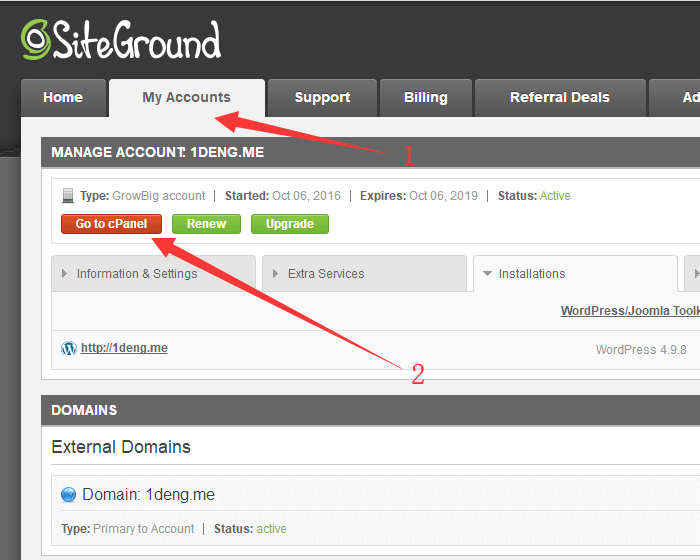This screenshot has width=700, height=560.
Task: Click the WordPress icon beside 1deng.me
Action: coord(69,349)
